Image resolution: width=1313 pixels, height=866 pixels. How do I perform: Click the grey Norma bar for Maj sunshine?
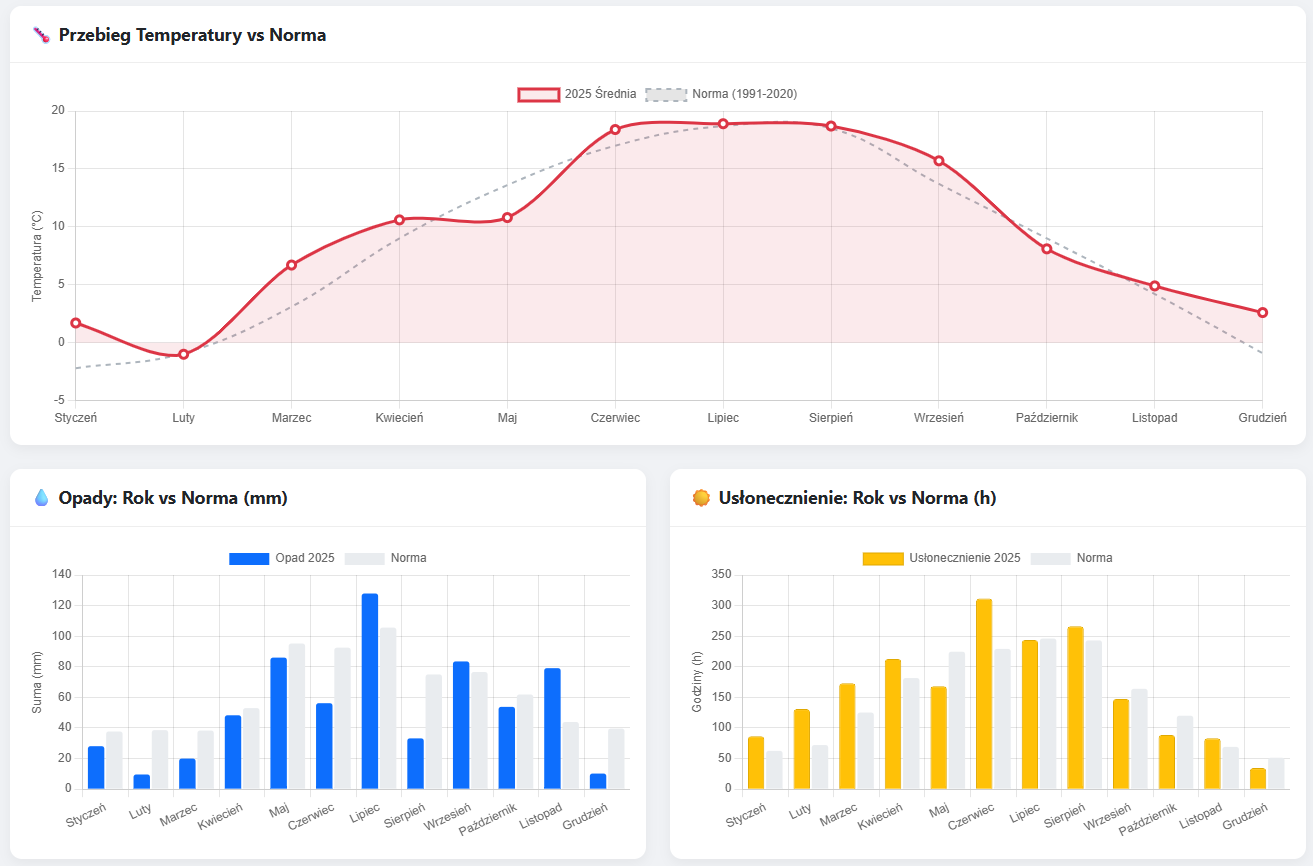click(957, 720)
